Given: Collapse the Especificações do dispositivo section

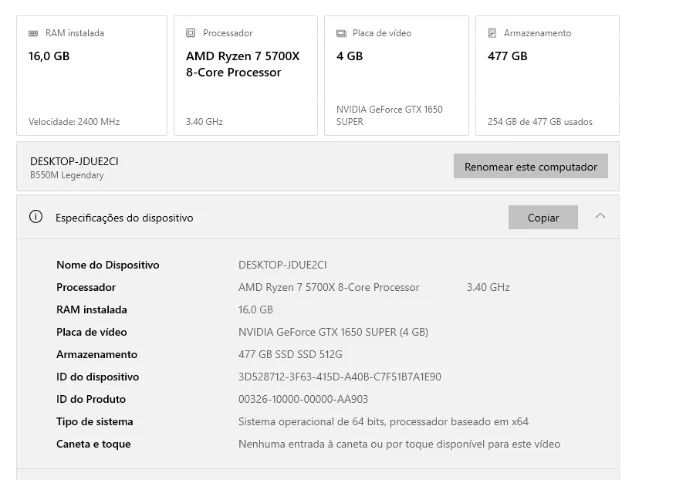Looking at the screenshot, I should pos(600,216).
